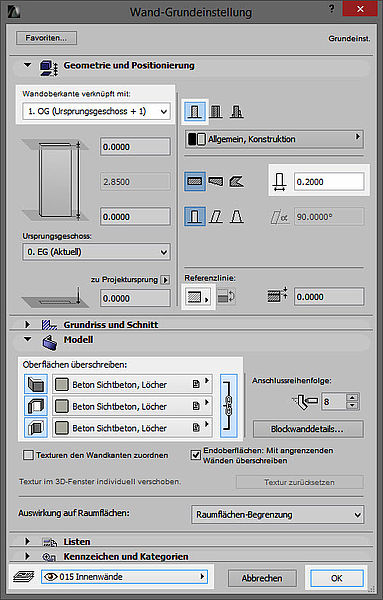
Task: Expand the Listen section
Action: click(27, 541)
